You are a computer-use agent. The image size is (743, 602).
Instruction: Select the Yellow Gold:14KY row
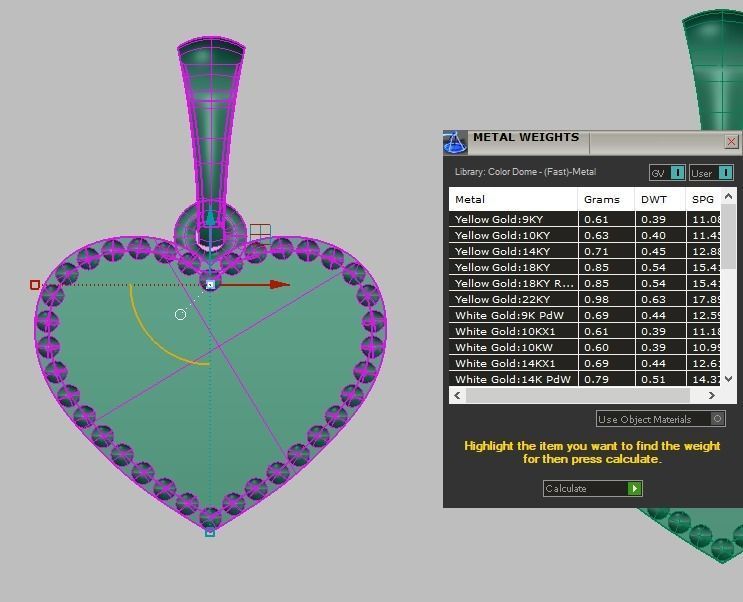pos(585,251)
